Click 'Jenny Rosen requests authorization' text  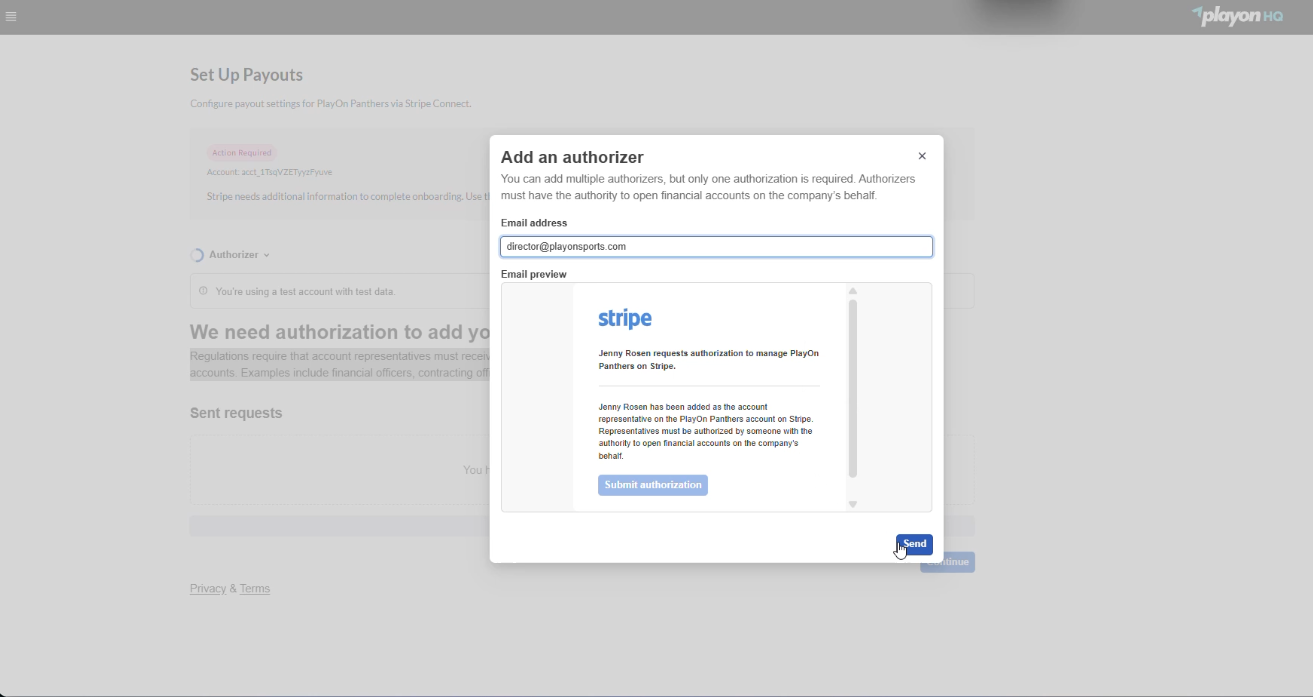(708, 360)
